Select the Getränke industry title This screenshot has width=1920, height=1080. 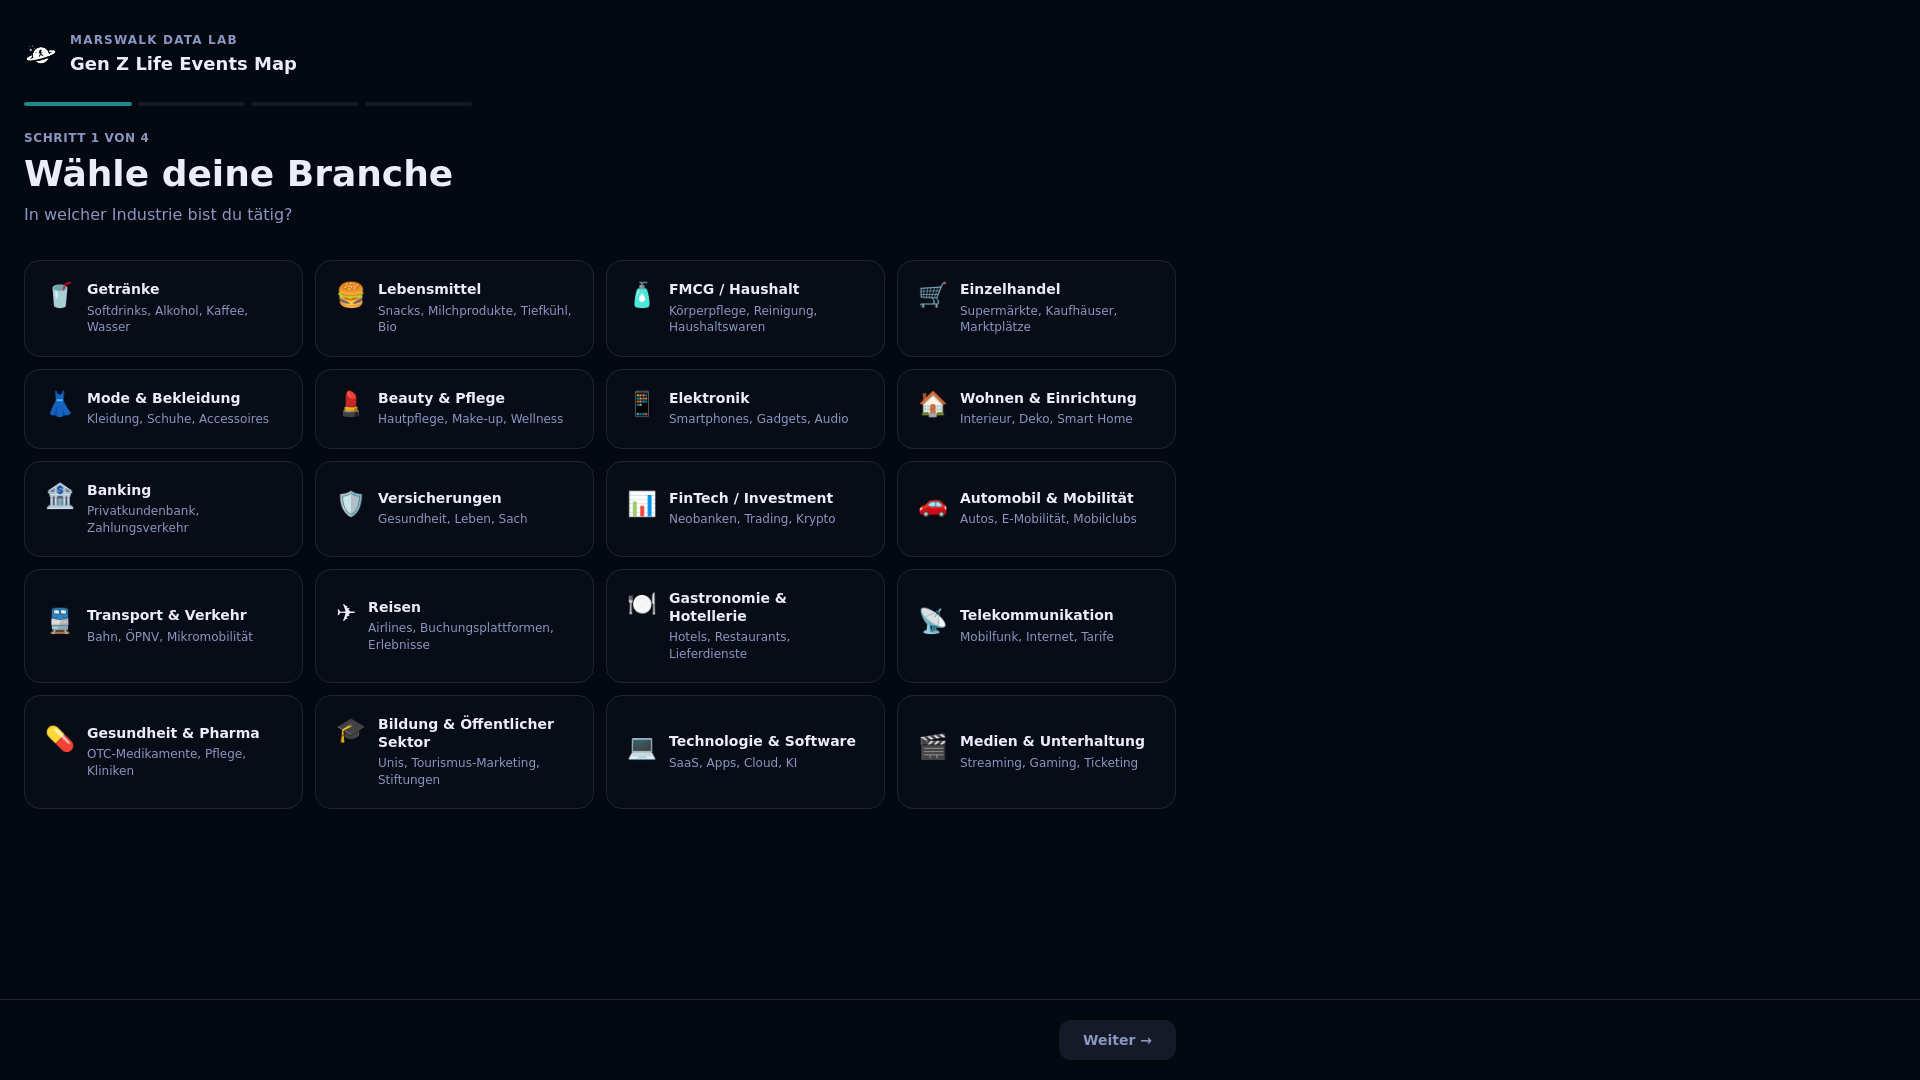(123, 289)
